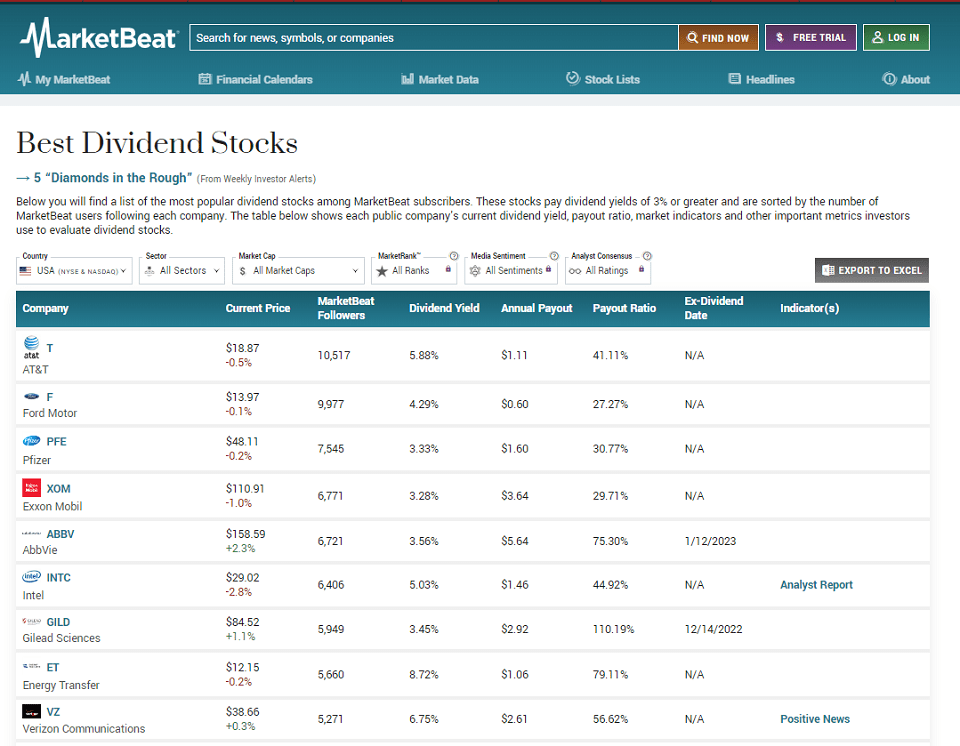The height and width of the screenshot is (746, 960).
Task: Open the MarketRank All Ranks dropdown
Action: coord(414,271)
